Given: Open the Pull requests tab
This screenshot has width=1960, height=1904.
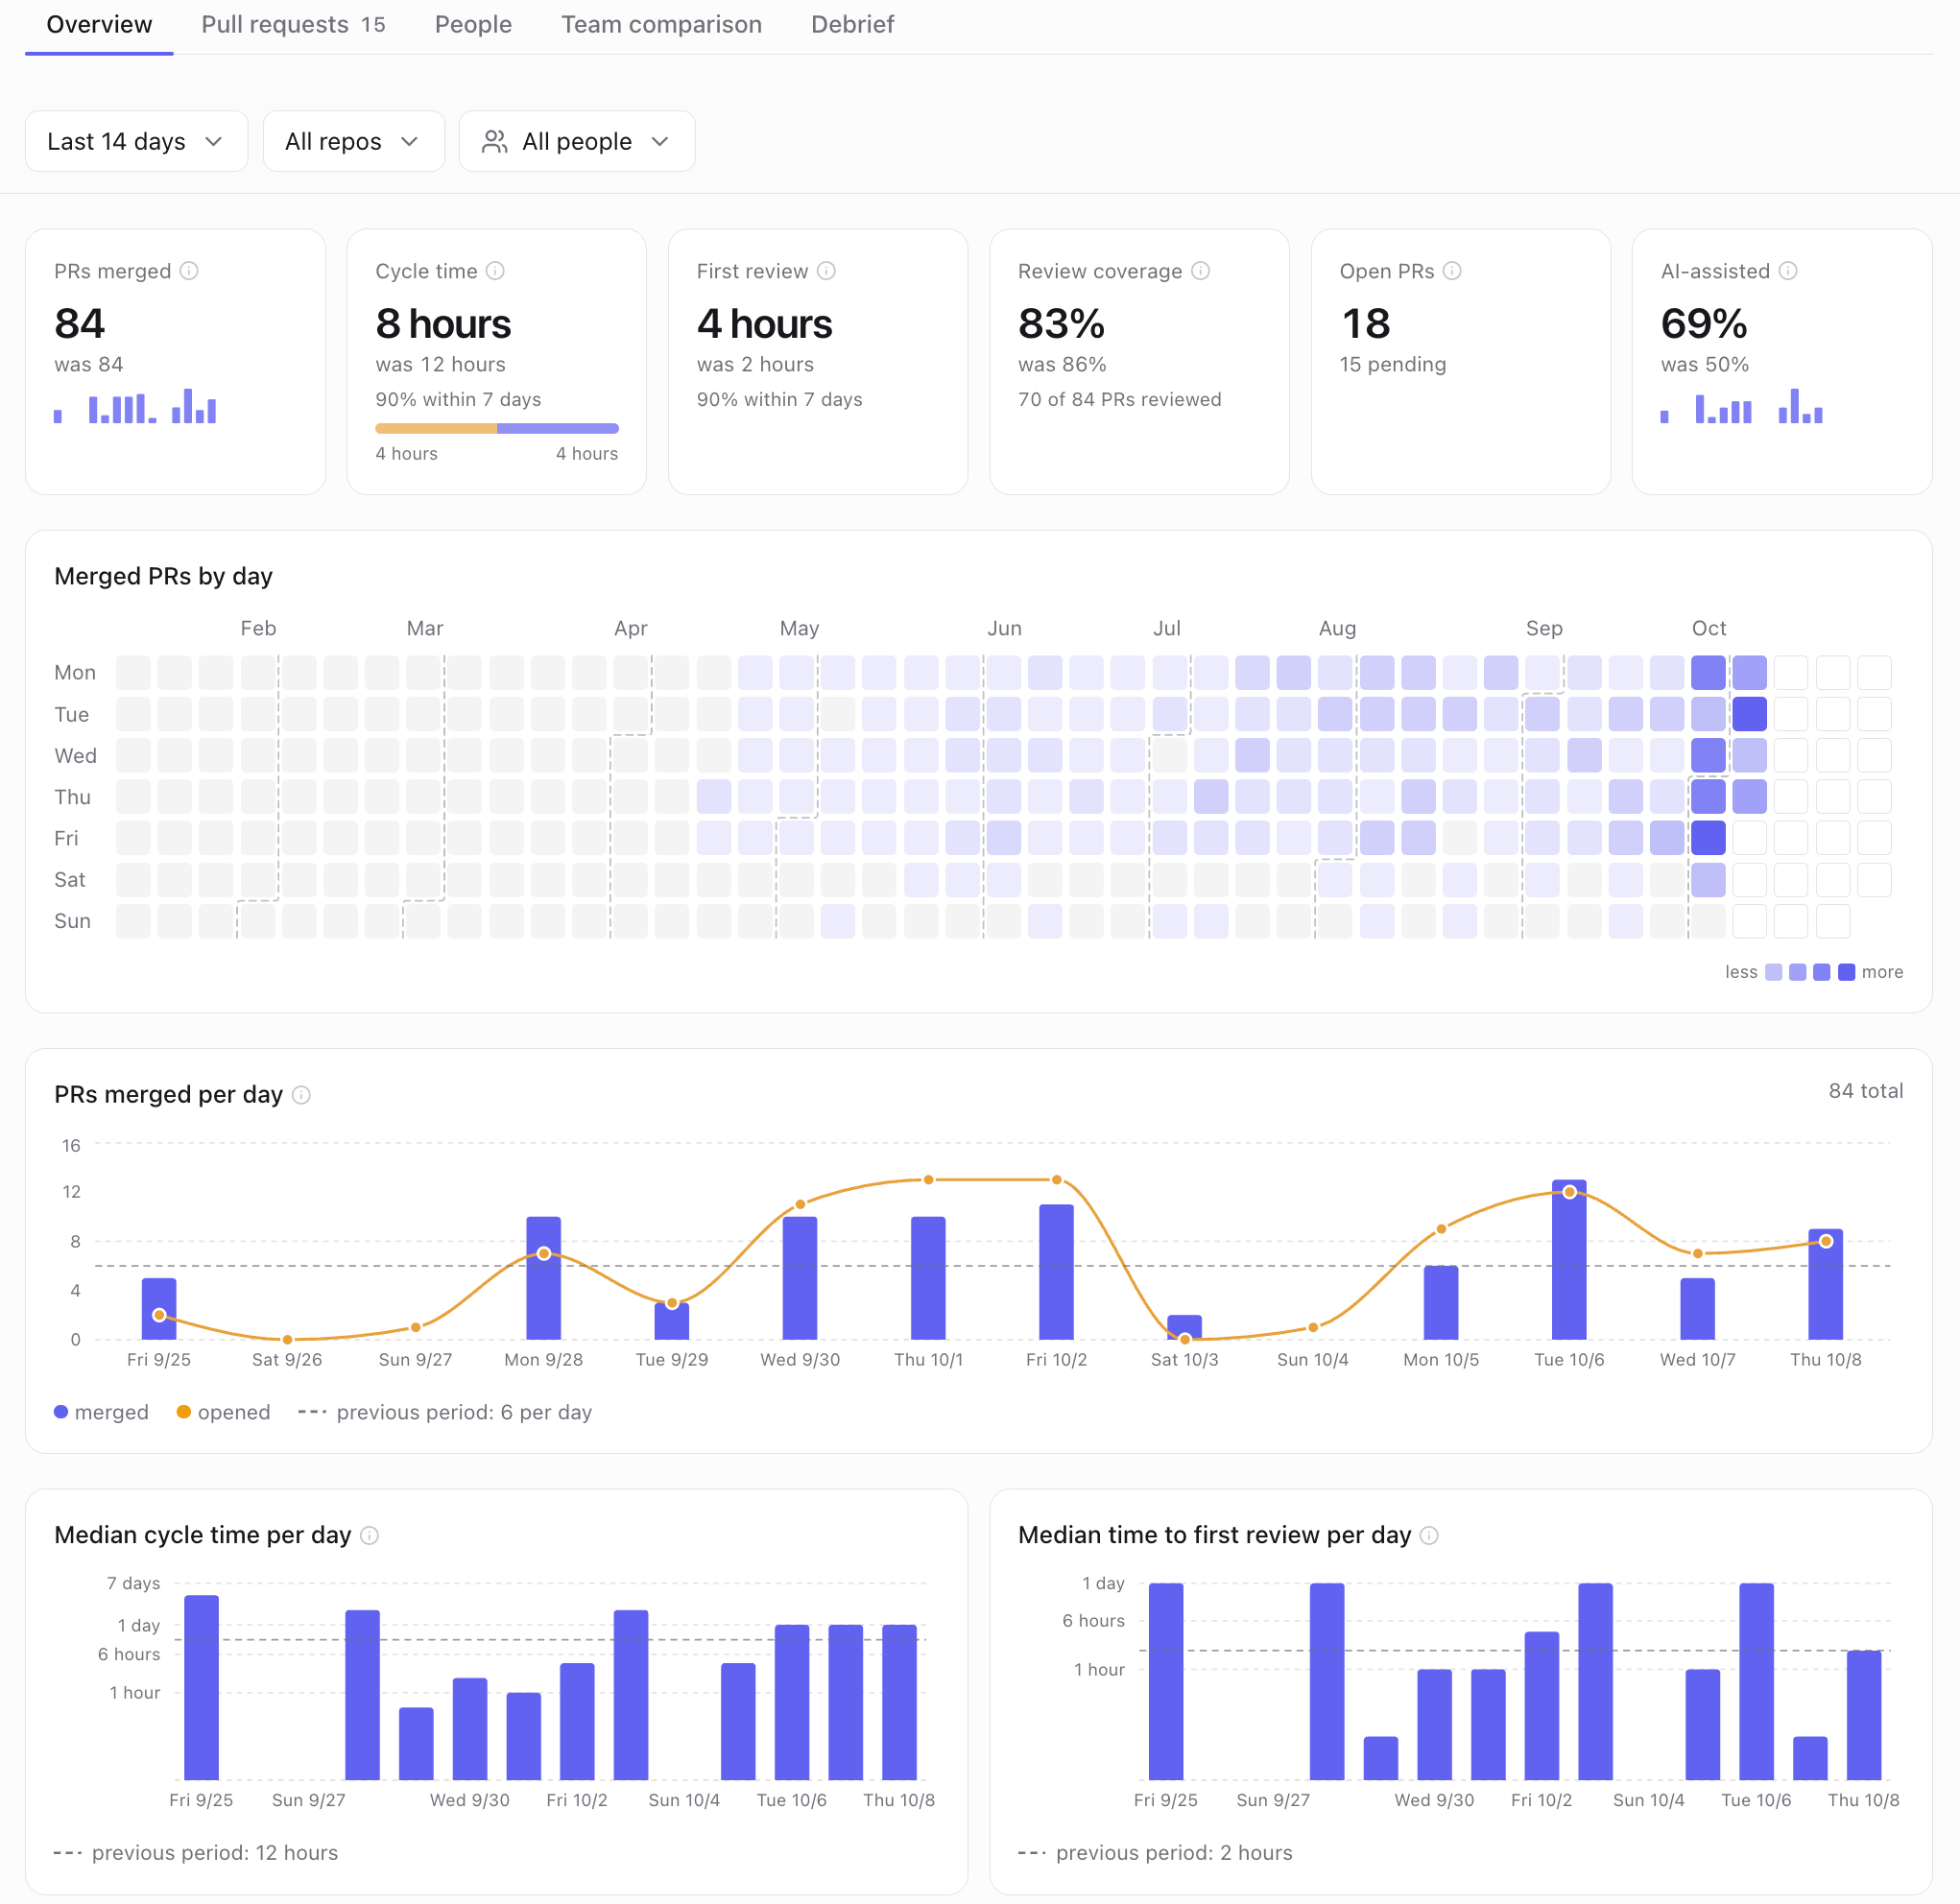Looking at the screenshot, I should [x=293, y=24].
